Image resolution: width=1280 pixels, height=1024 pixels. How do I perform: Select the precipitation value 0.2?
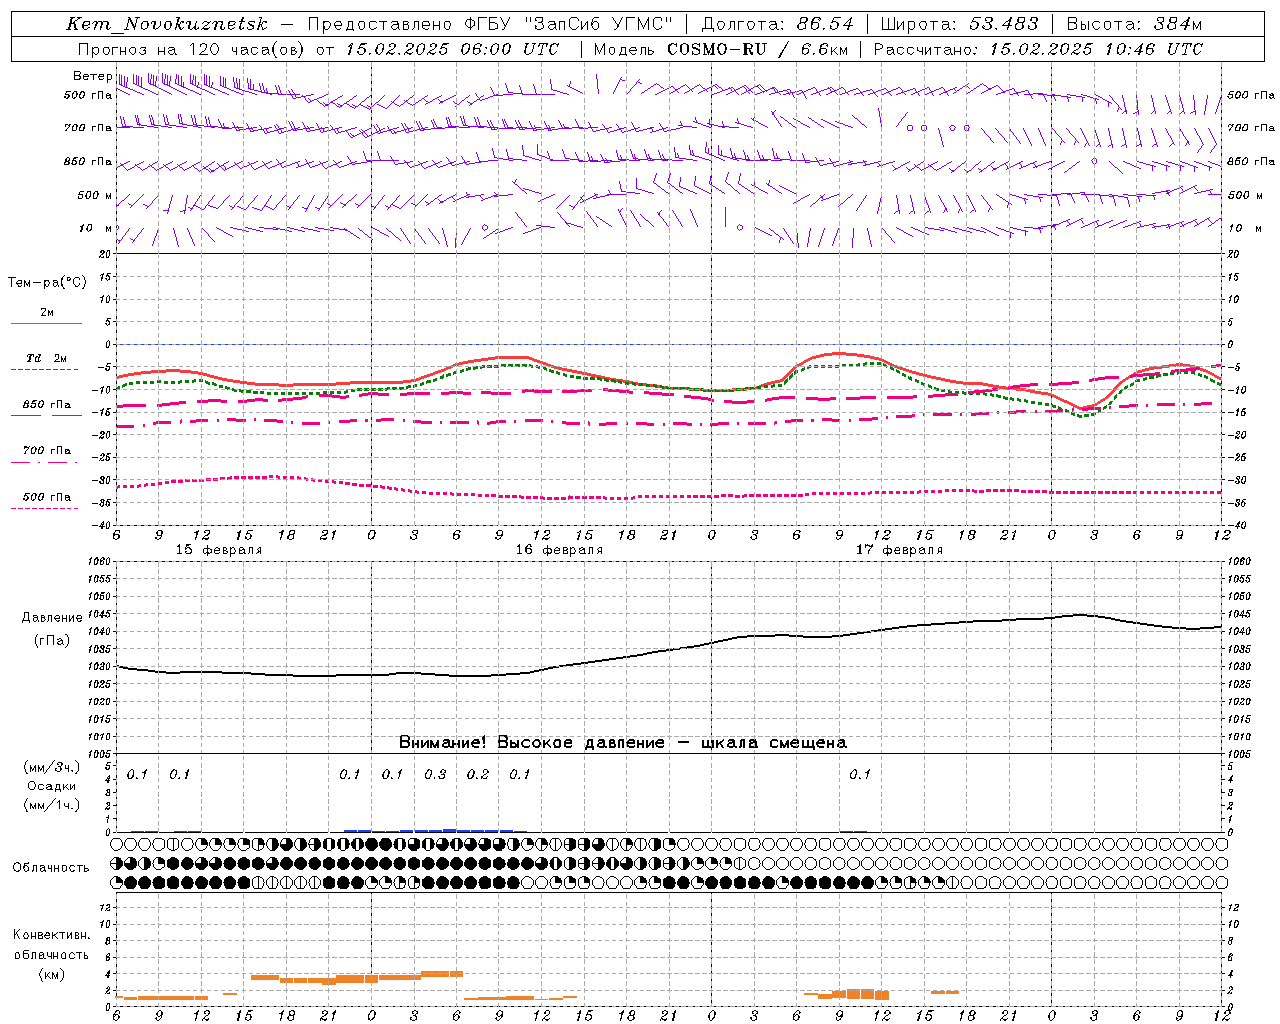tap(478, 775)
